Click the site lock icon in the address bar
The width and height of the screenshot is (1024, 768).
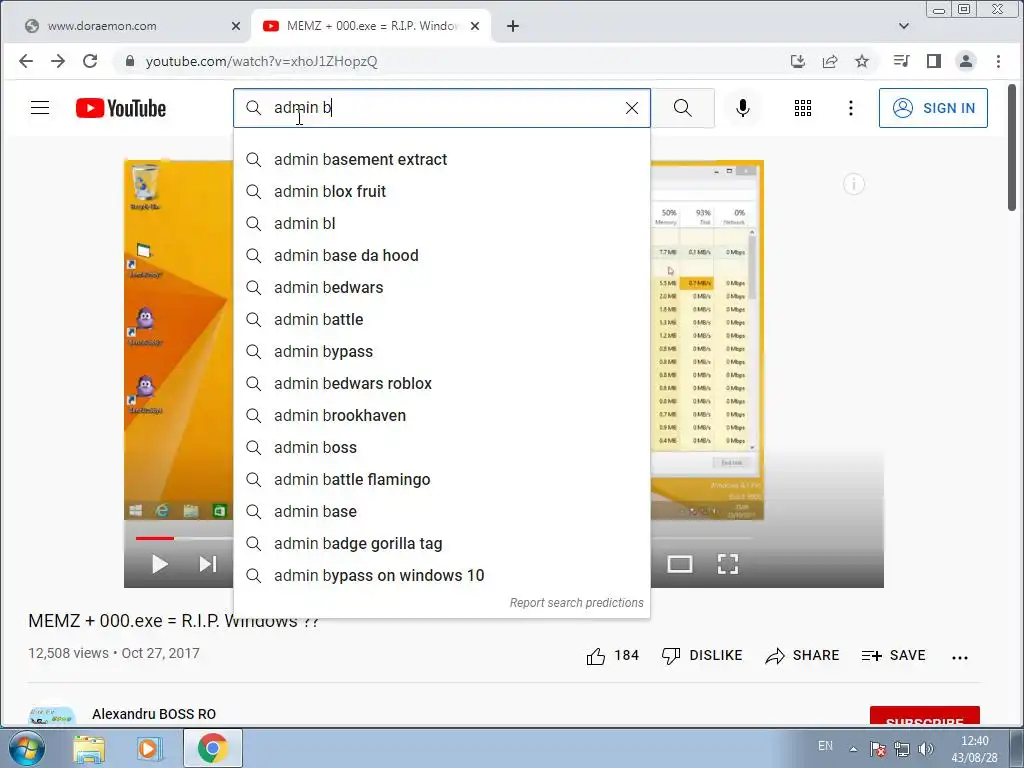(x=130, y=61)
